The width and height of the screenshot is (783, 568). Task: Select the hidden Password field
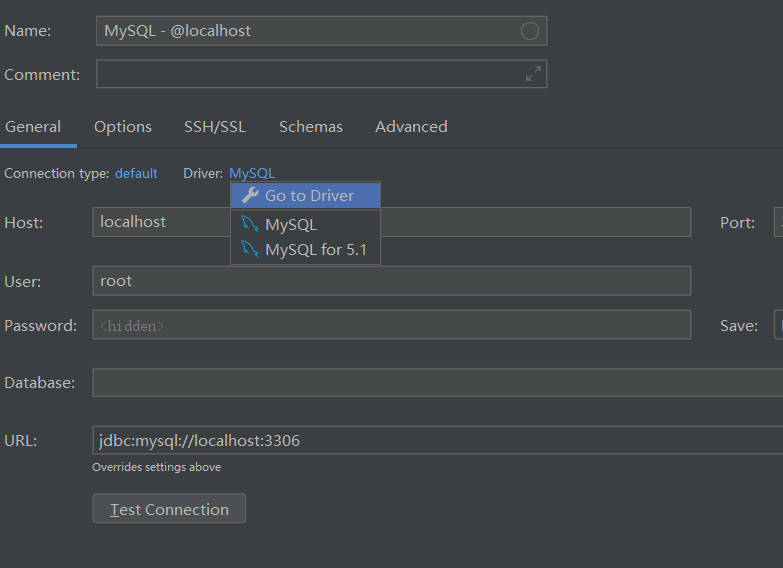point(390,325)
